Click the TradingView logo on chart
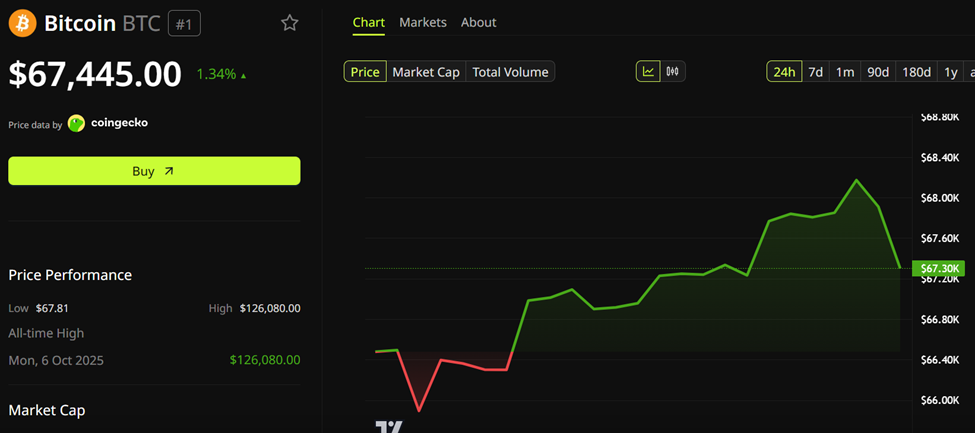 [x=389, y=427]
